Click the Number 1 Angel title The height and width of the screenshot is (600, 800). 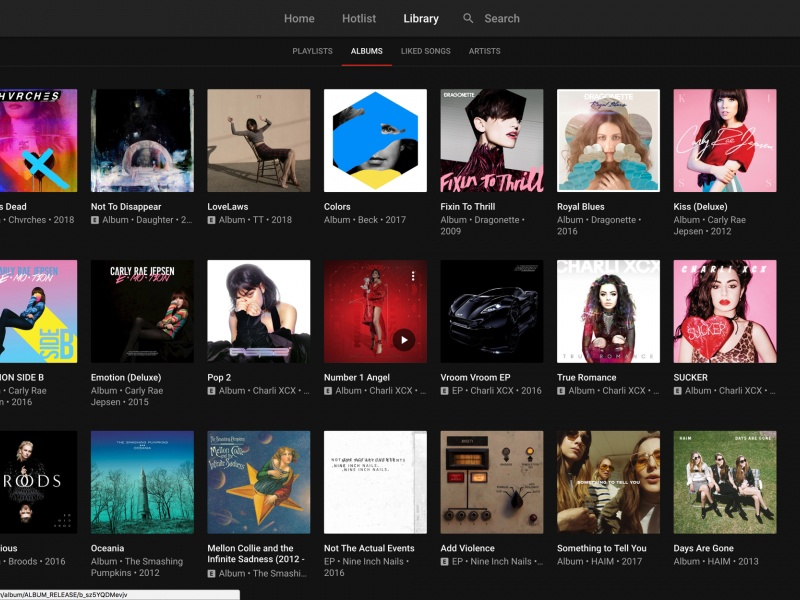point(357,378)
